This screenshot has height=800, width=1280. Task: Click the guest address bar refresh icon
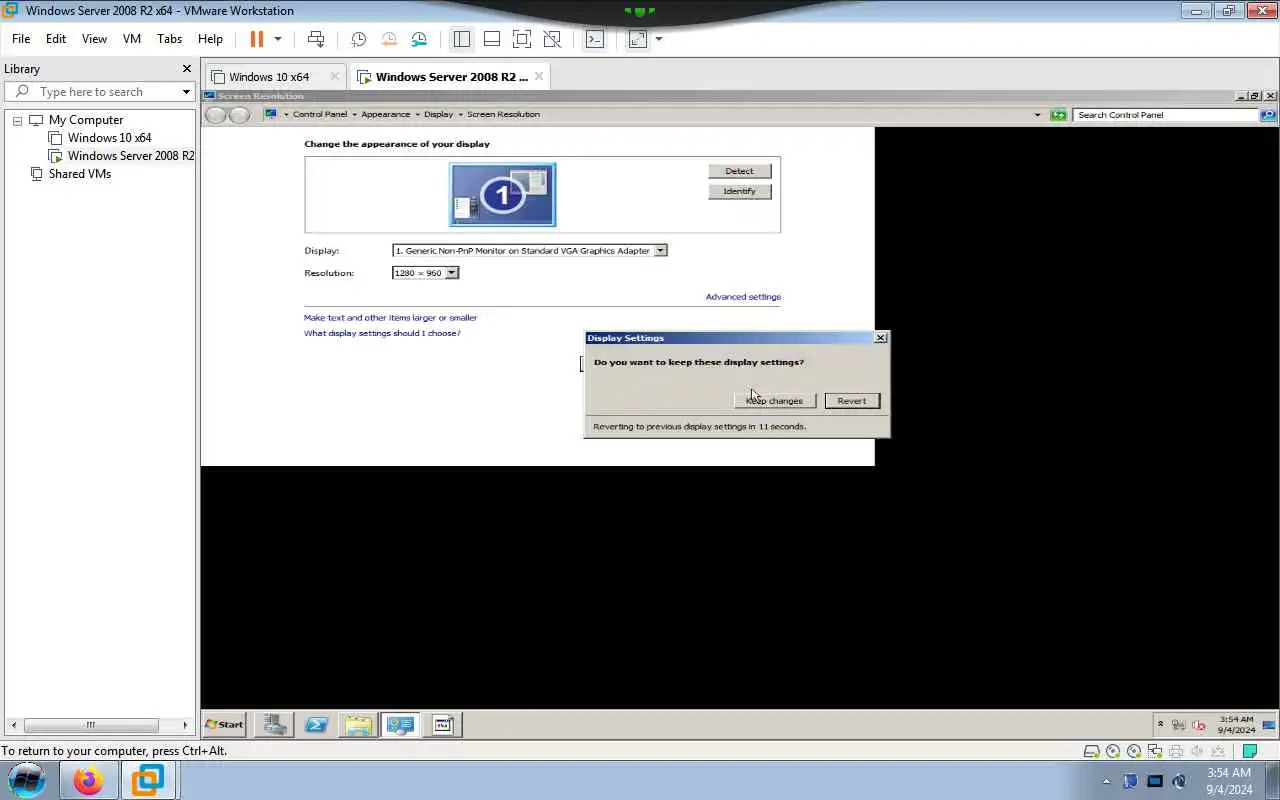pyautogui.click(x=1058, y=115)
